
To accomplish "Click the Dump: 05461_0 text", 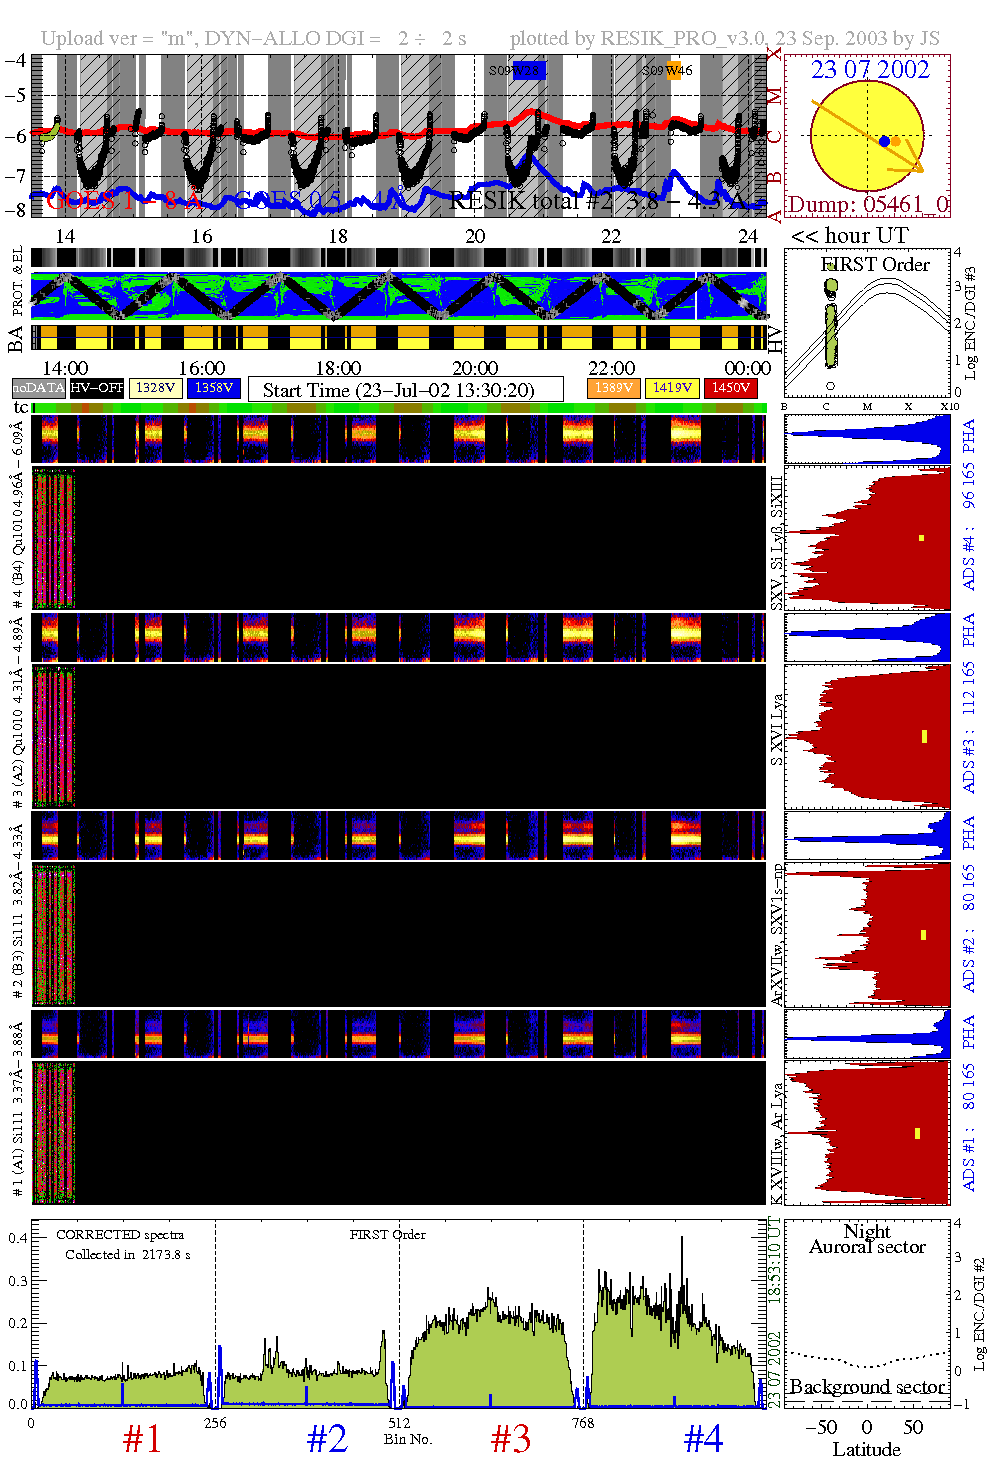I will (867, 205).
